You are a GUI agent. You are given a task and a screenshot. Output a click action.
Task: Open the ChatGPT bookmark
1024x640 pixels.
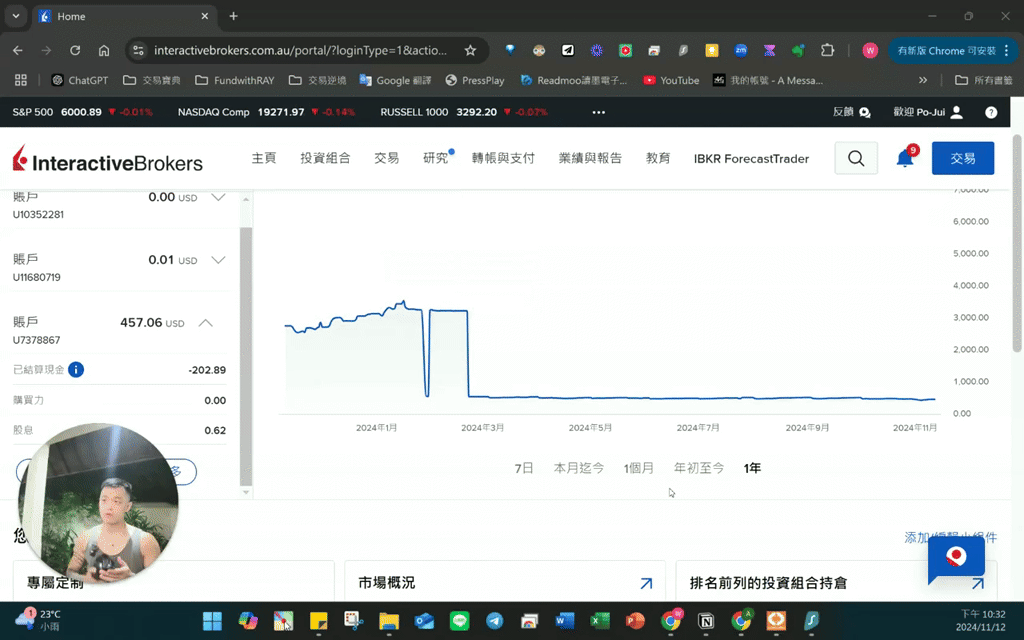80,80
